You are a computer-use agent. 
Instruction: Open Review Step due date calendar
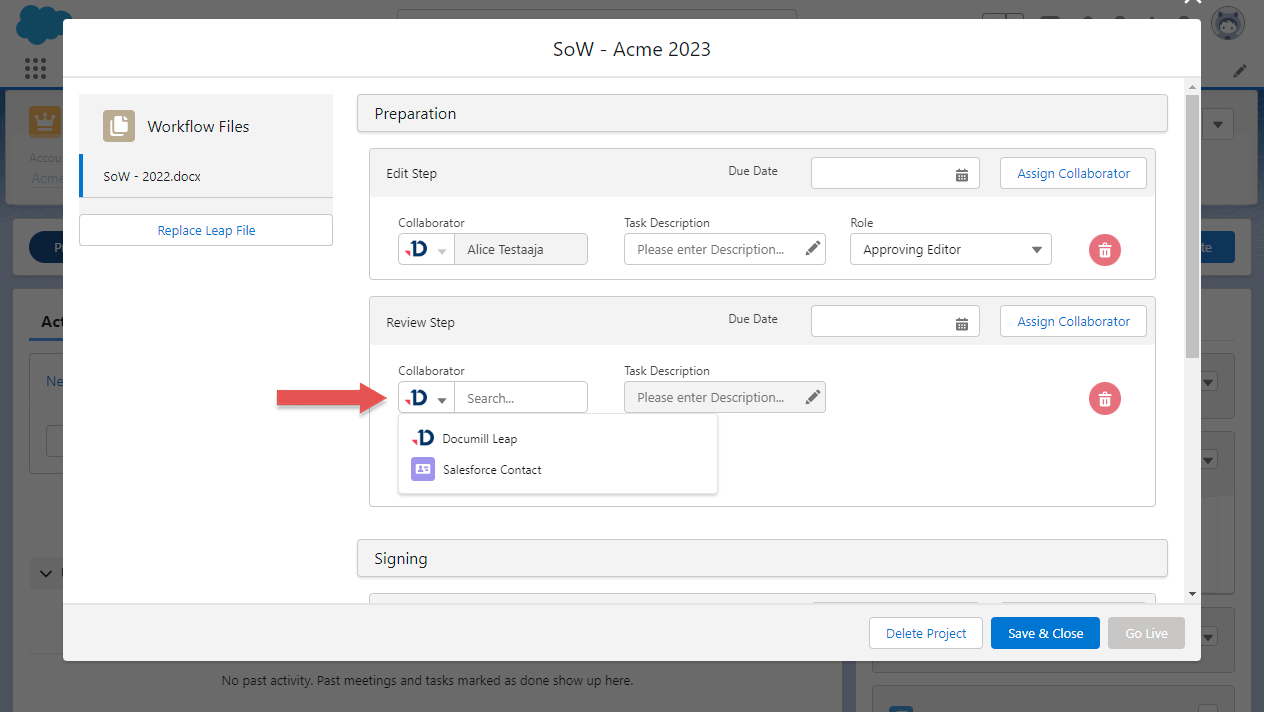click(x=961, y=323)
